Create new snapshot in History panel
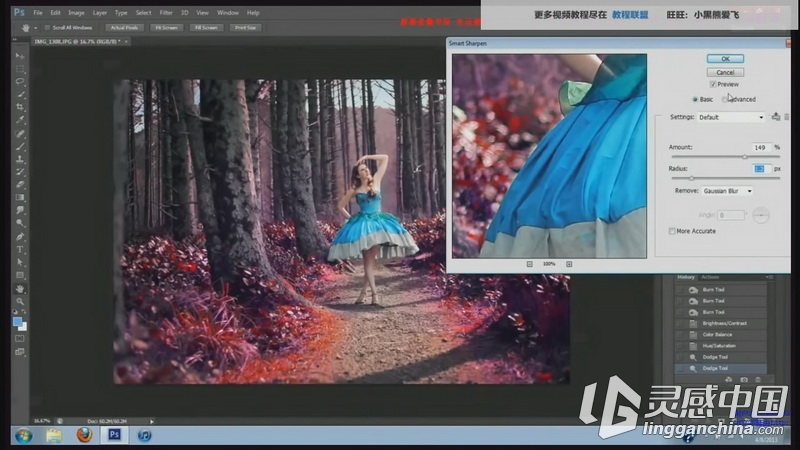This screenshot has width=800, height=450. [x=744, y=380]
